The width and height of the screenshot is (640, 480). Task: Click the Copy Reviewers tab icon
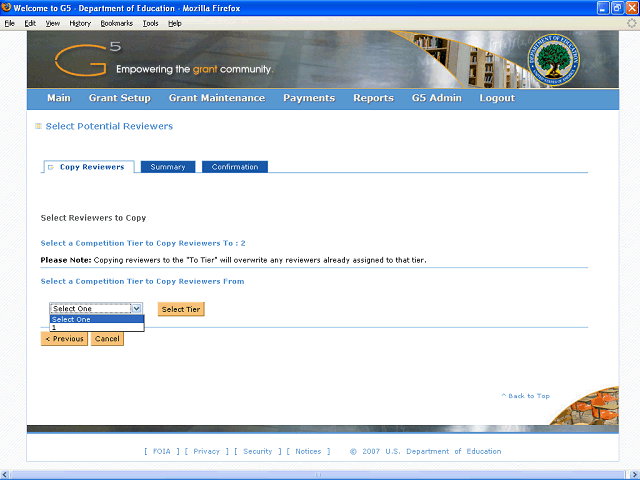click(51, 167)
